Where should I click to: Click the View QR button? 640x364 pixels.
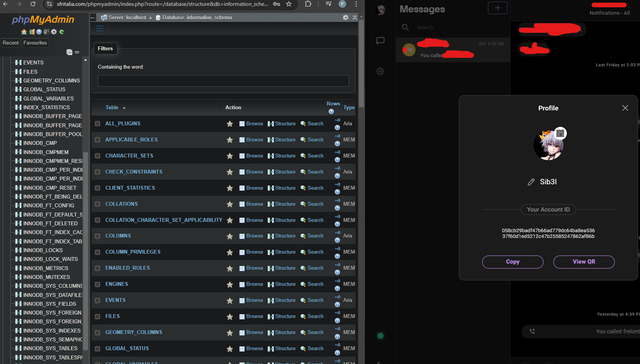coord(584,262)
